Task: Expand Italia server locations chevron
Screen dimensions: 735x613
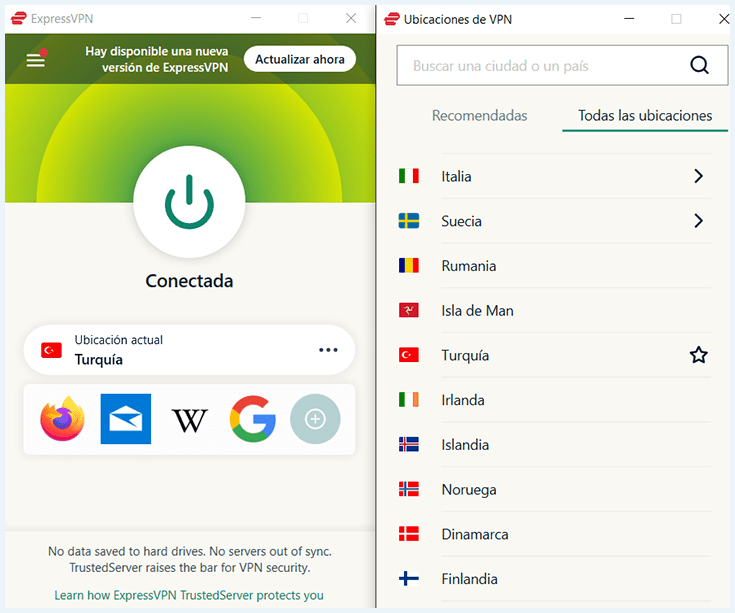Action: 698,176
